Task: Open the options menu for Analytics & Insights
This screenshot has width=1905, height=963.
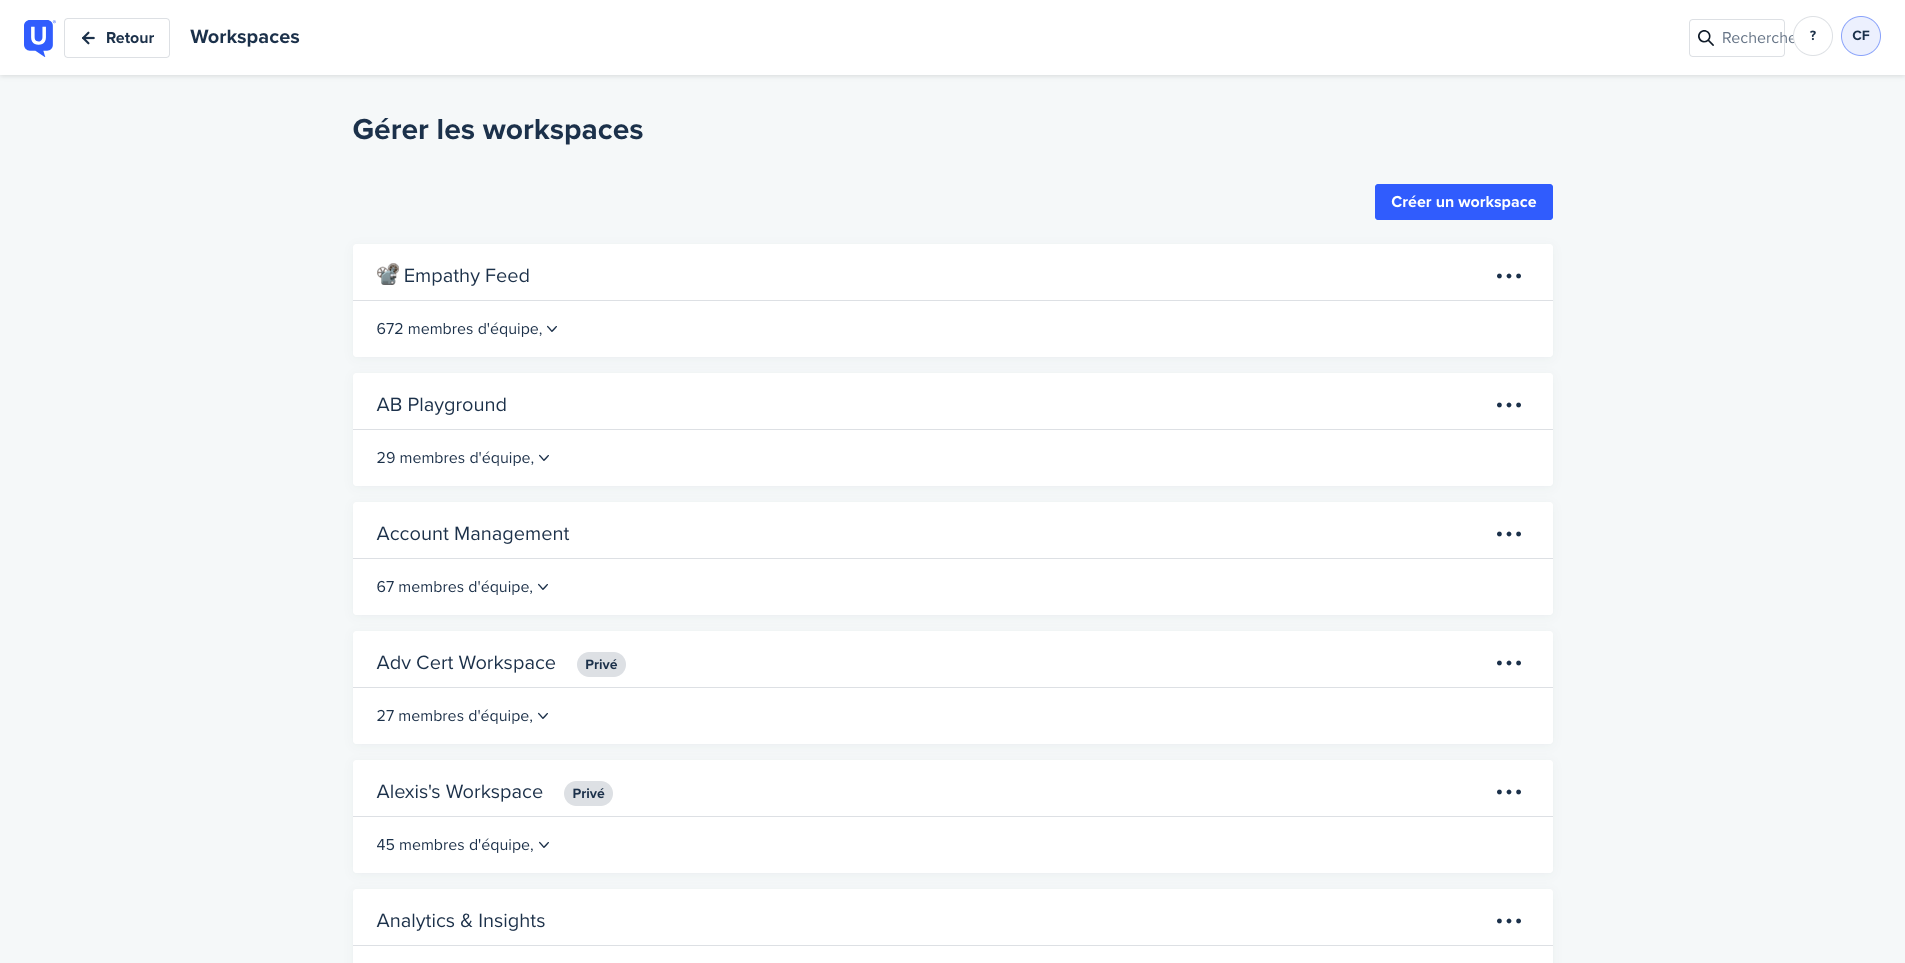Action: click(1509, 920)
